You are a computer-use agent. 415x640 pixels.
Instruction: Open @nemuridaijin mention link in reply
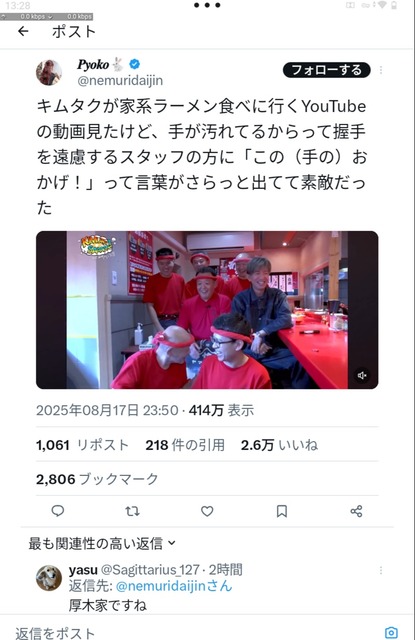(x=174, y=586)
